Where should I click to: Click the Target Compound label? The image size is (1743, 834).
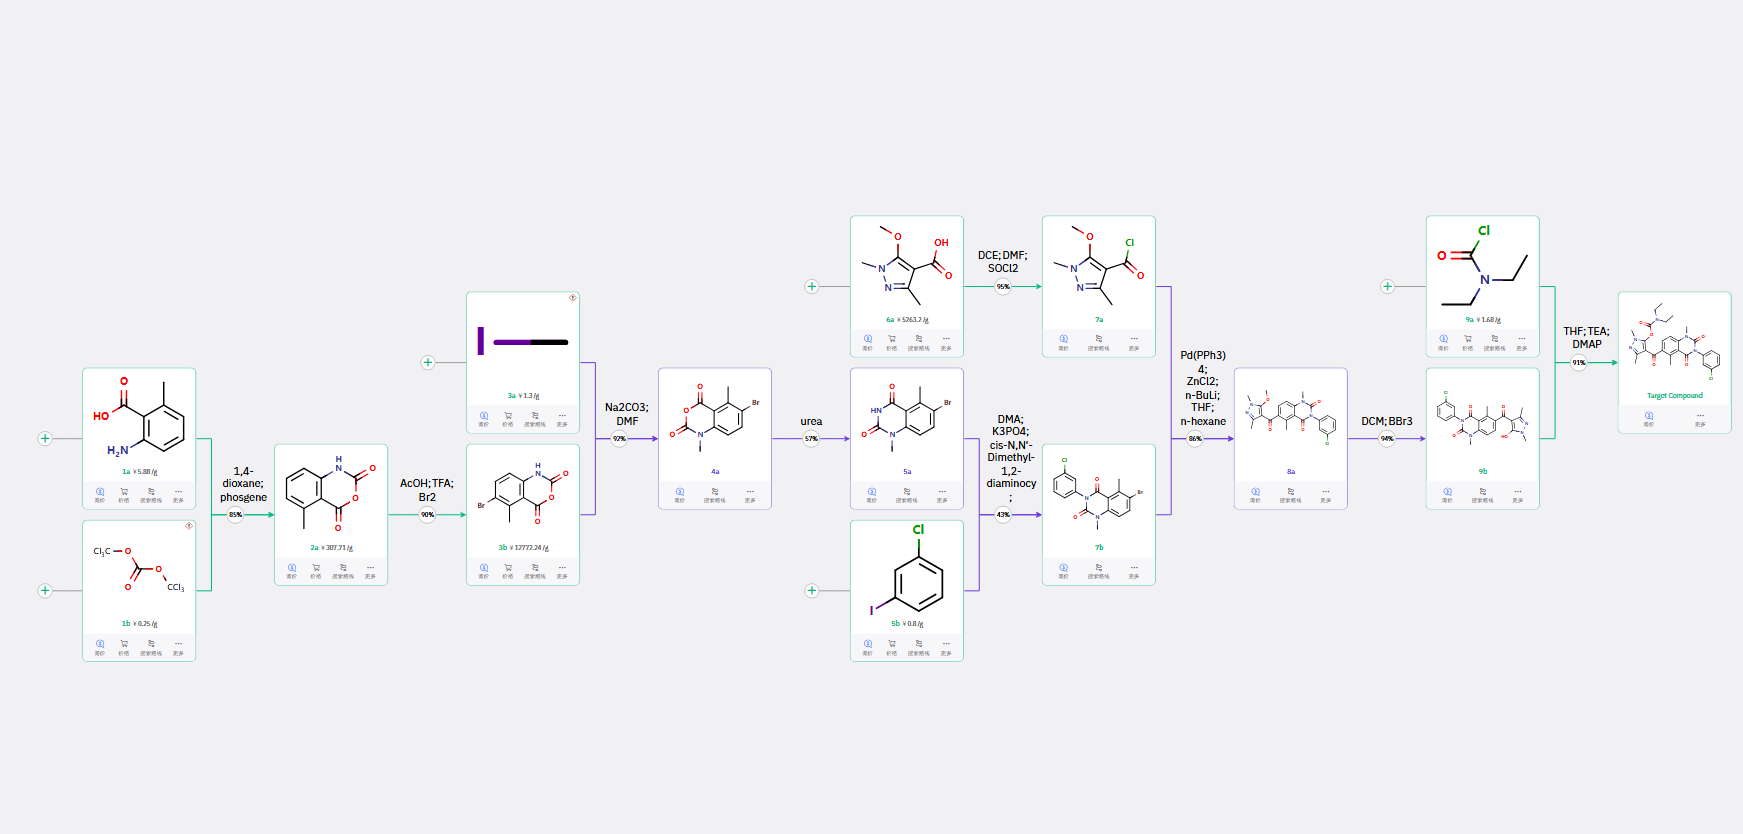pos(1675,396)
